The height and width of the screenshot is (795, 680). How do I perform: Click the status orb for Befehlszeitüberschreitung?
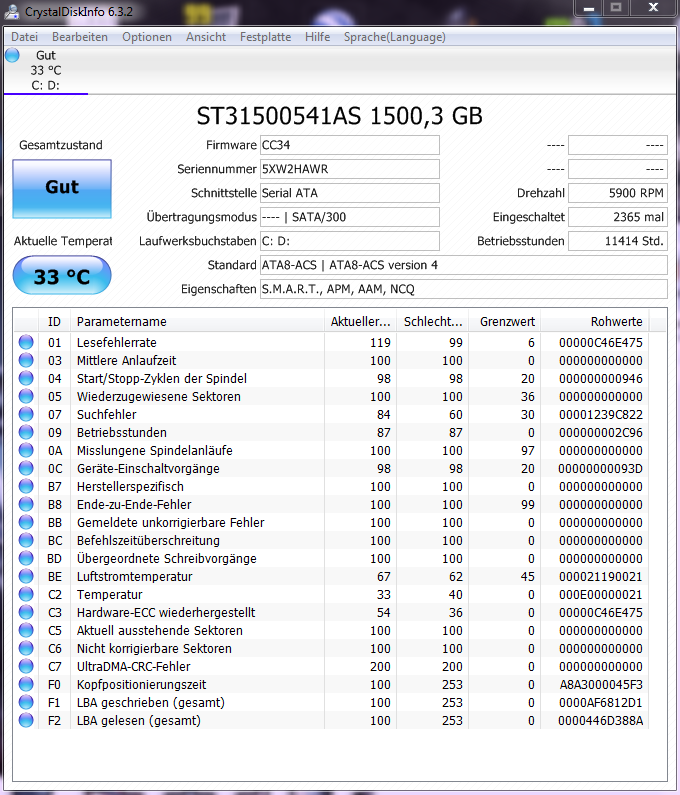coord(26,540)
